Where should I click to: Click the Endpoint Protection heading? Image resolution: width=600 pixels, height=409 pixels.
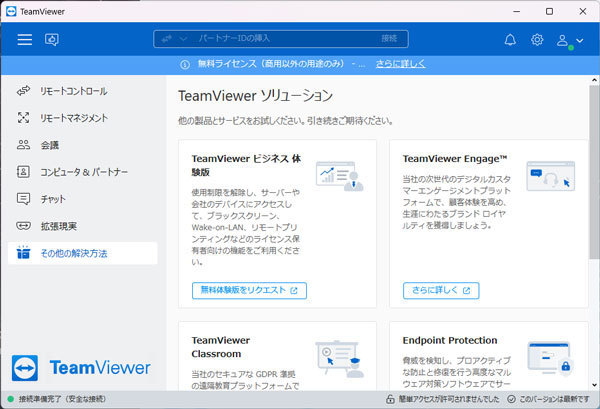coord(450,340)
